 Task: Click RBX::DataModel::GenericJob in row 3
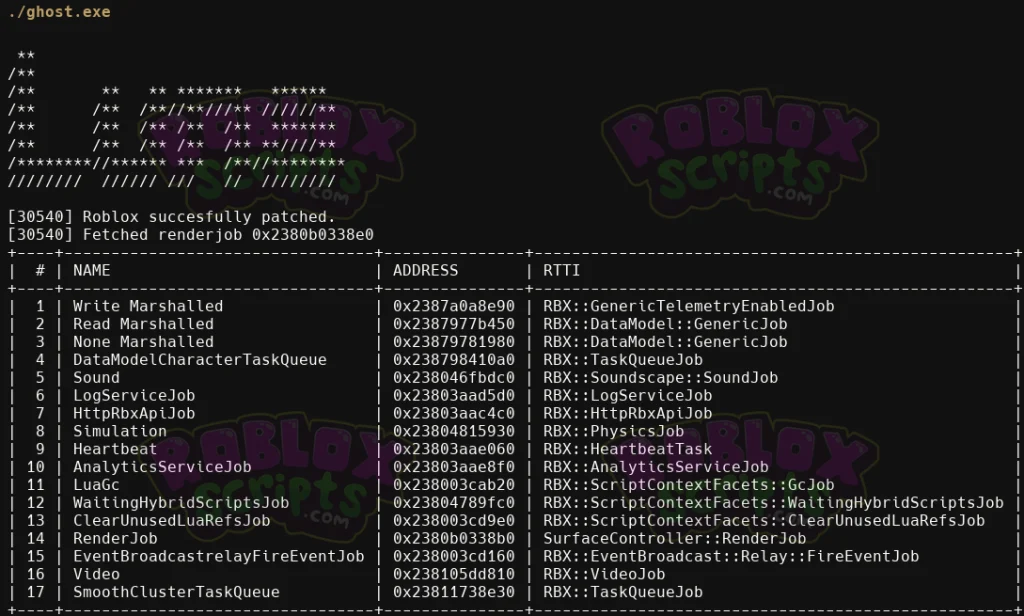click(x=665, y=342)
